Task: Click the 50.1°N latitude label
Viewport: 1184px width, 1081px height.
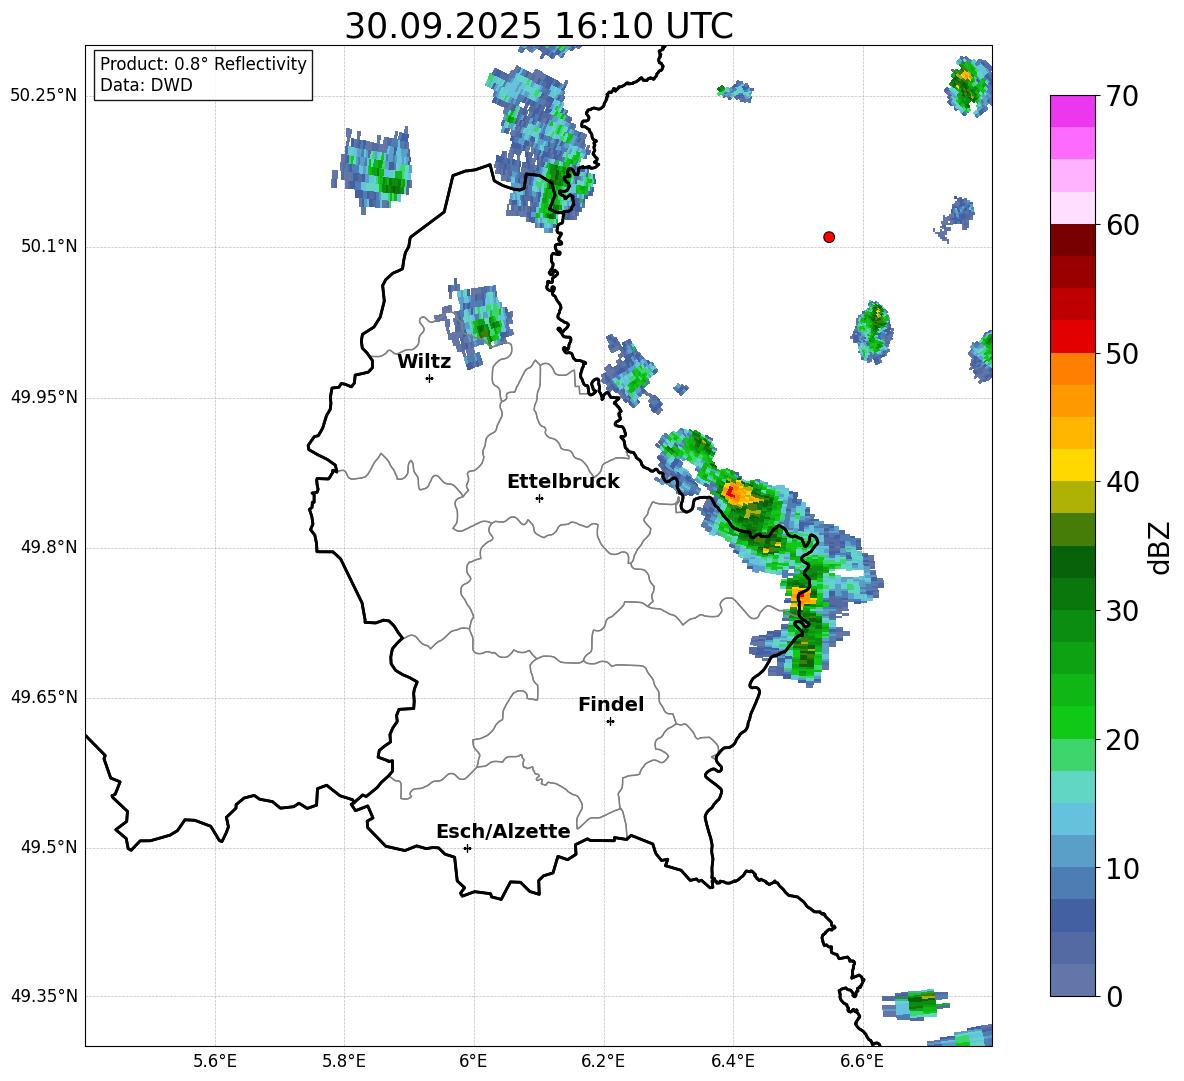Action: [50, 246]
